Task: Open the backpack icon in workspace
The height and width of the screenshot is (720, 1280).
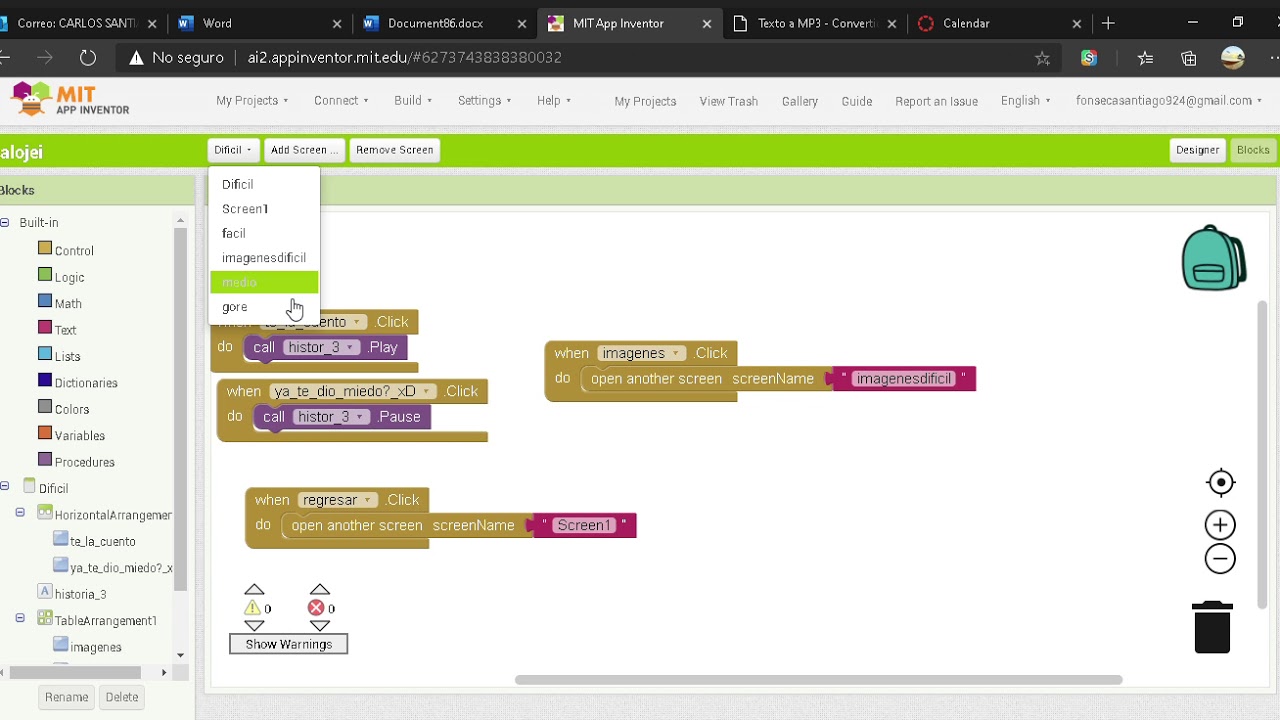Action: click(x=1213, y=258)
